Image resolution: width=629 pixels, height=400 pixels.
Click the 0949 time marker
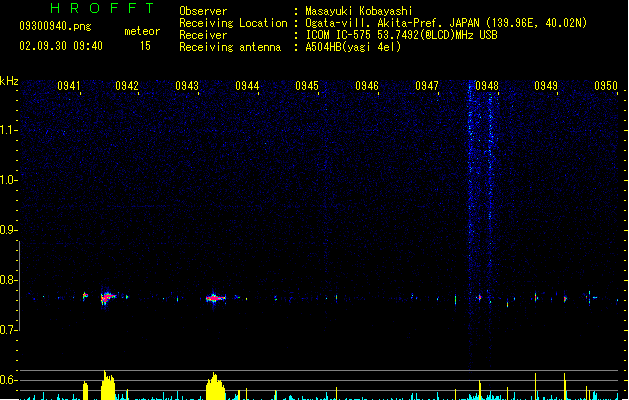pyautogui.click(x=546, y=86)
